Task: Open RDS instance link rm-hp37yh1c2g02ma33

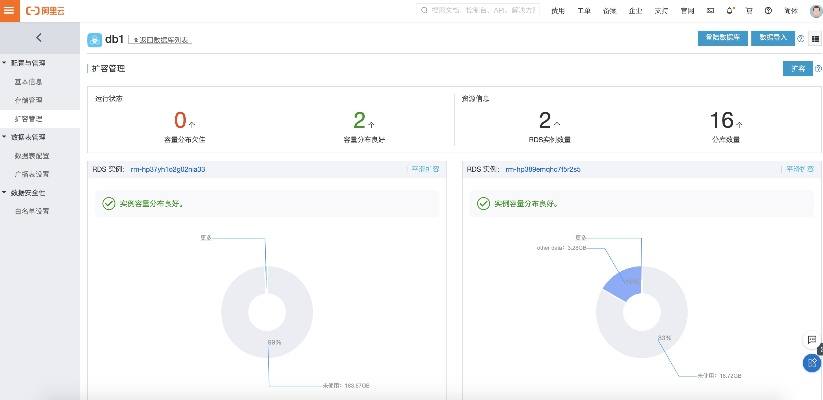Action: (168, 169)
